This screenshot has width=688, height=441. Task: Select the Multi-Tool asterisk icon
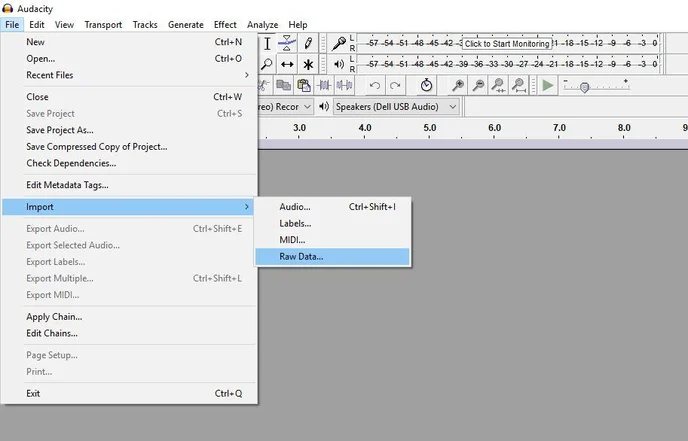(308, 65)
